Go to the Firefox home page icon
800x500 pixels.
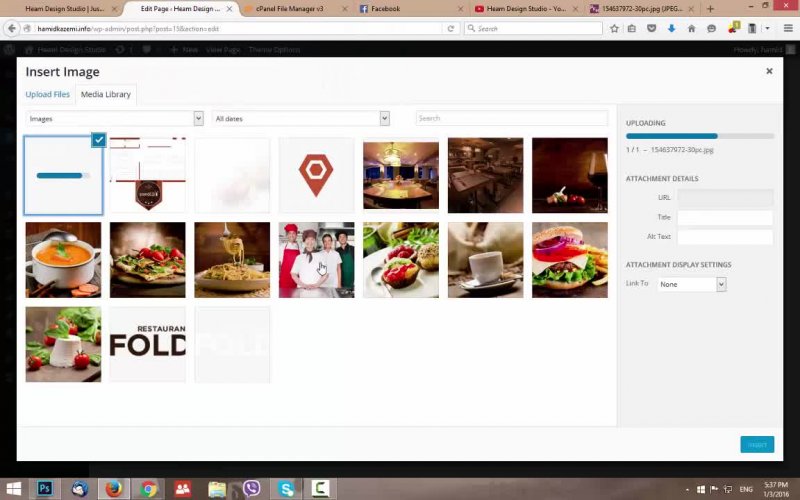(x=691, y=29)
